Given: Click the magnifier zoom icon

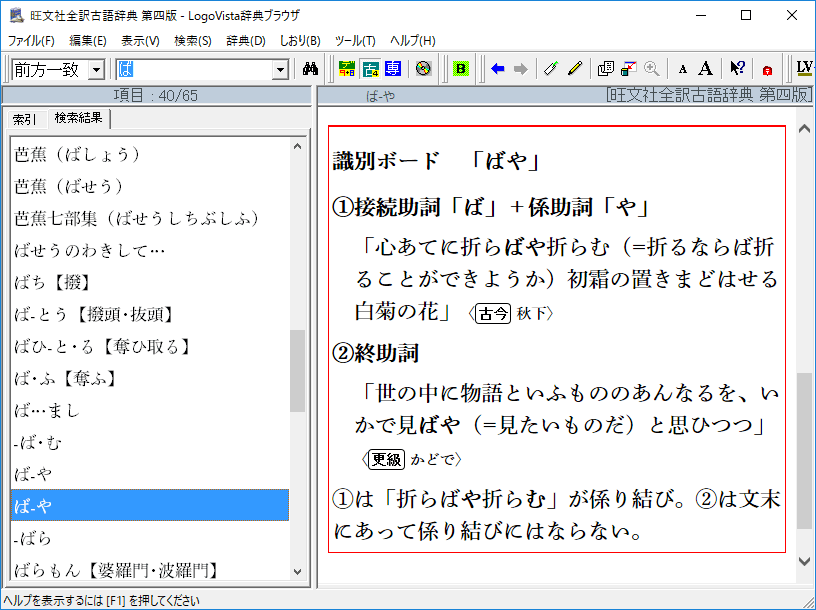Looking at the screenshot, I should point(651,69).
